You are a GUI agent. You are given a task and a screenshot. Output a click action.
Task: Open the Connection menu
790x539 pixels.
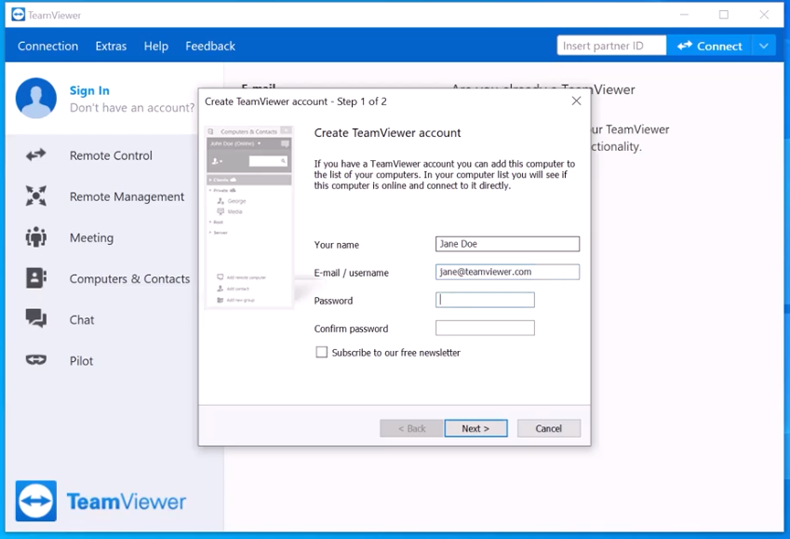(48, 46)
